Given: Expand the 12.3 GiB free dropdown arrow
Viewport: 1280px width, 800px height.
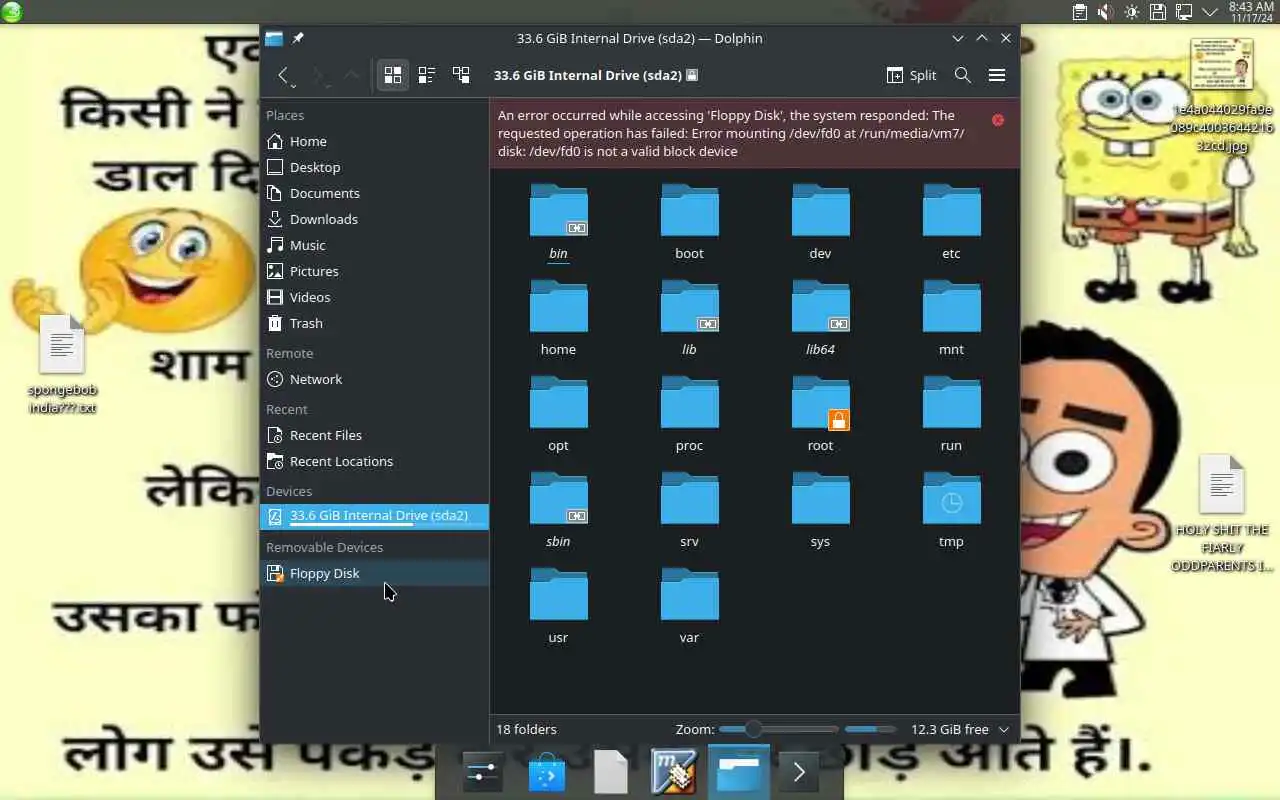Looking at the screenshot, I should (x=1004, y=730).
